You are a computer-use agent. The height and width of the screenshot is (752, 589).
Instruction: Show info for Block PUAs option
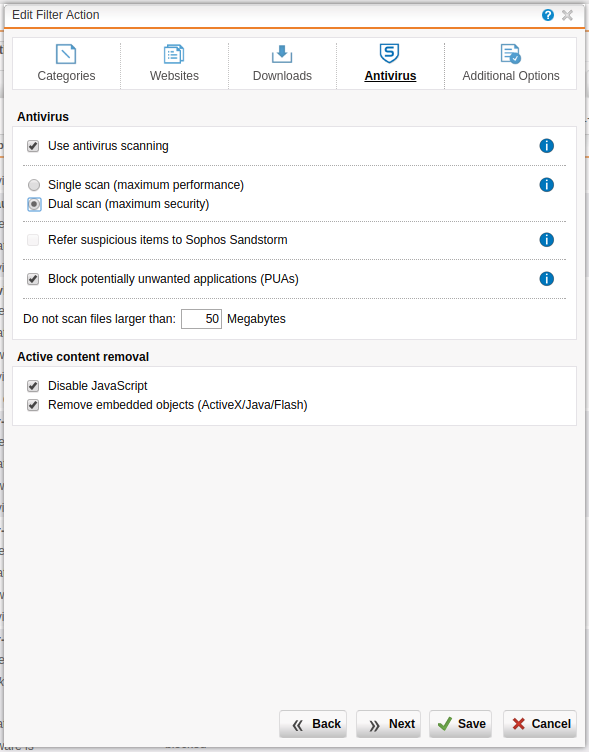[546, 279]
